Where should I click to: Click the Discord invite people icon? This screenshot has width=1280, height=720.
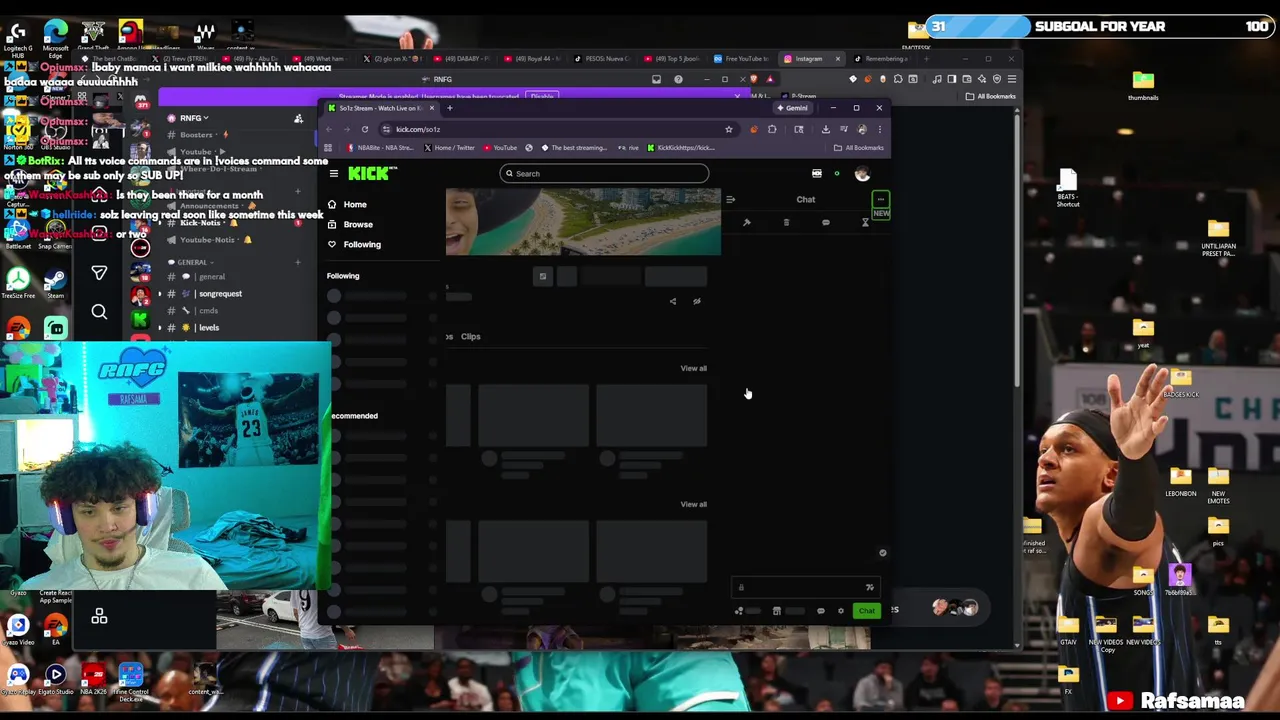click(x=298, y=119)
